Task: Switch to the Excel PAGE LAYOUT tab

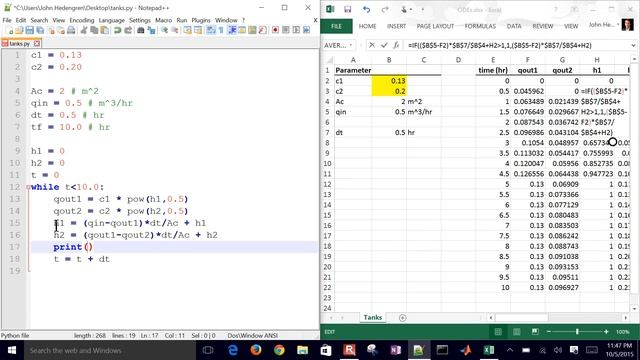Action: [435, 26]
